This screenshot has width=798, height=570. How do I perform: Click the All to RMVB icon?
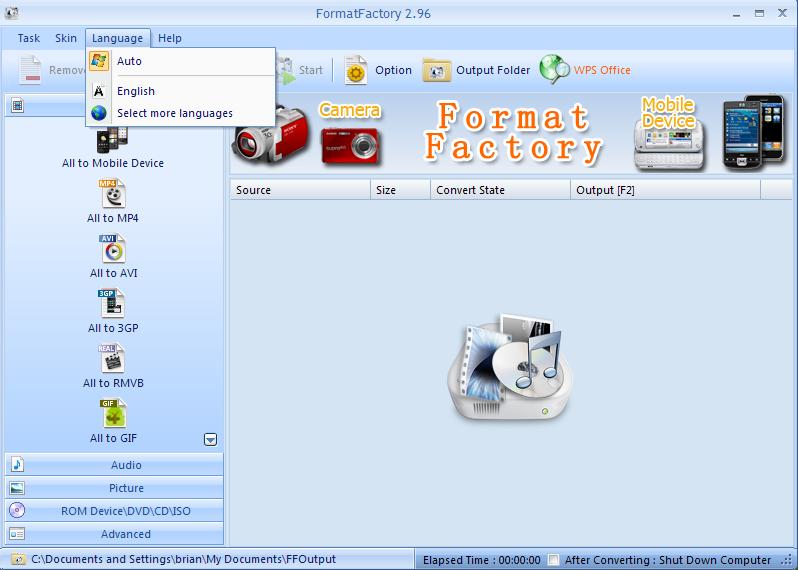(x=111, y=358)
